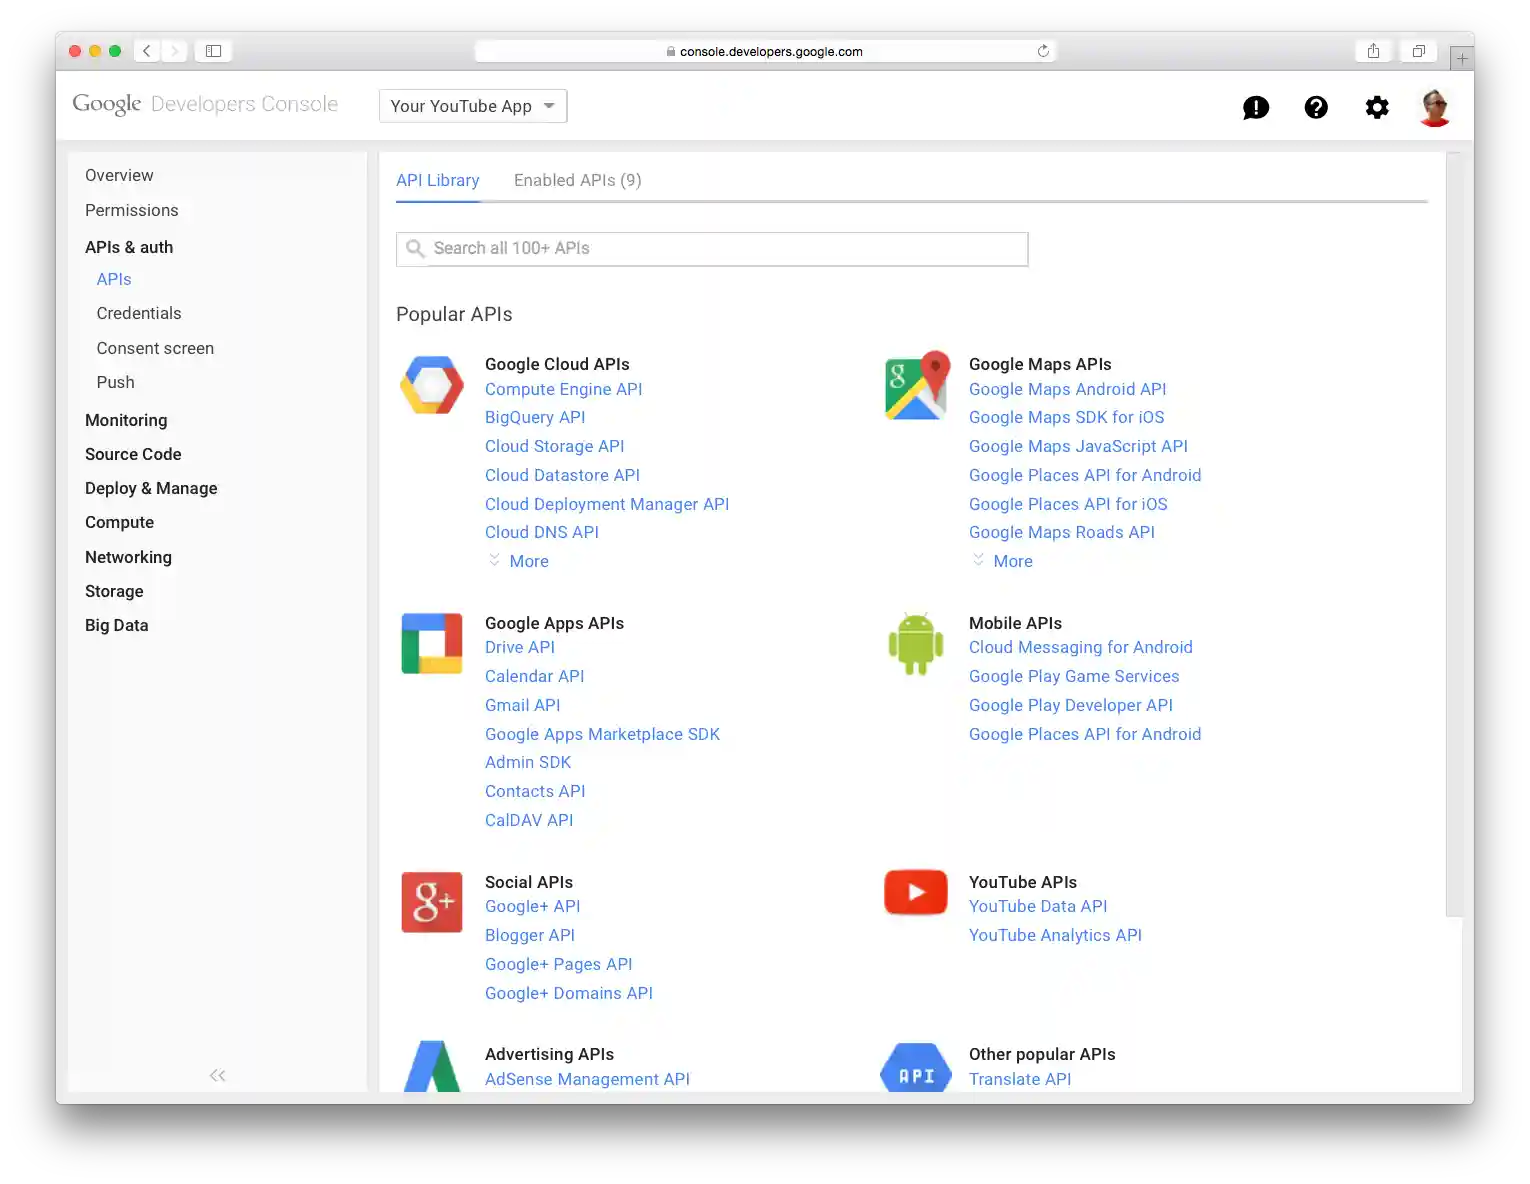This screenshot has height=1184, width=1530.
Task: Open the Cloud Storage API link
Action: point(555,446)
